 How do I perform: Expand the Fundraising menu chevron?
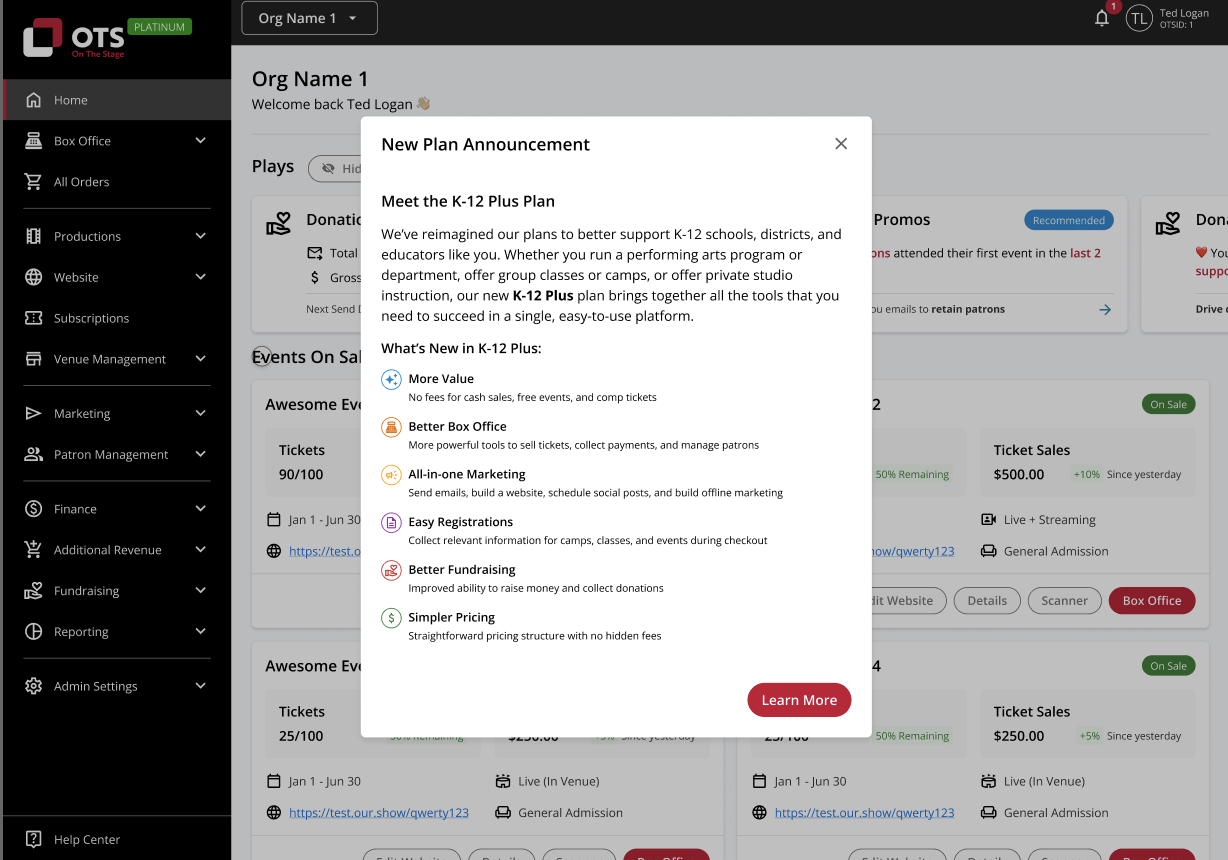200,591
